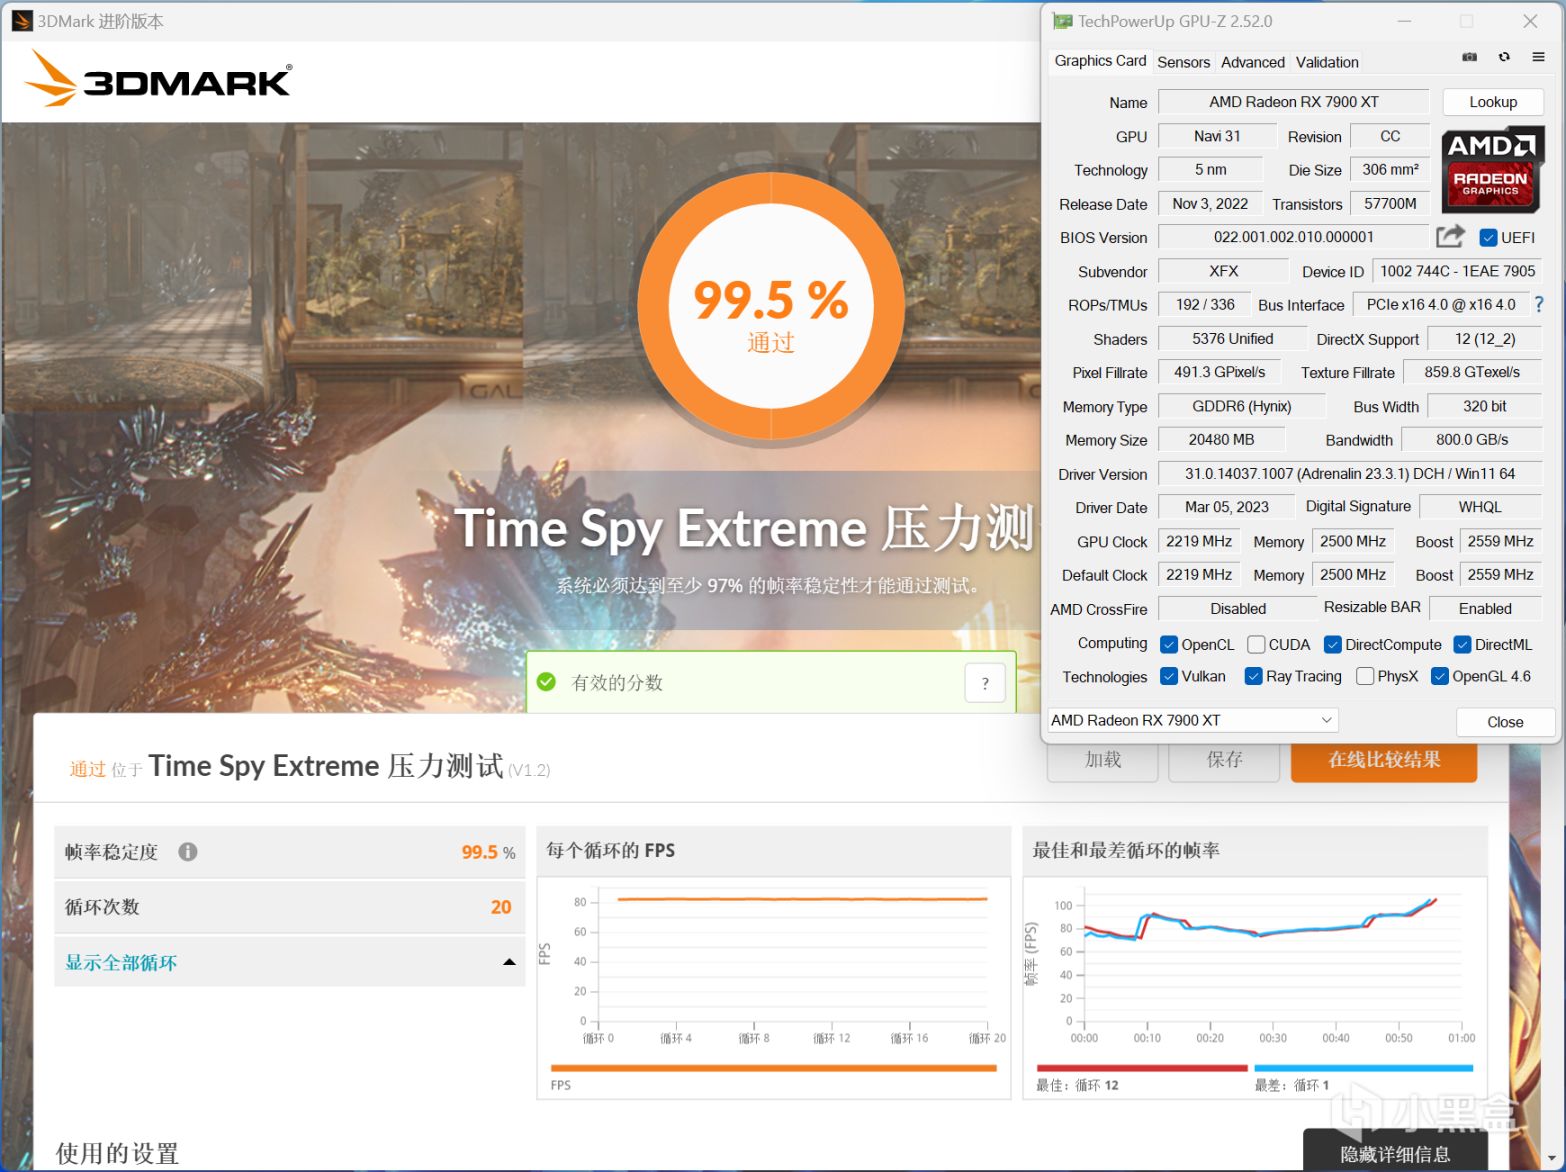Toggle the DirectCompute checkbox
The width and height of the screenshot is (1566, 1172).
1332,645
